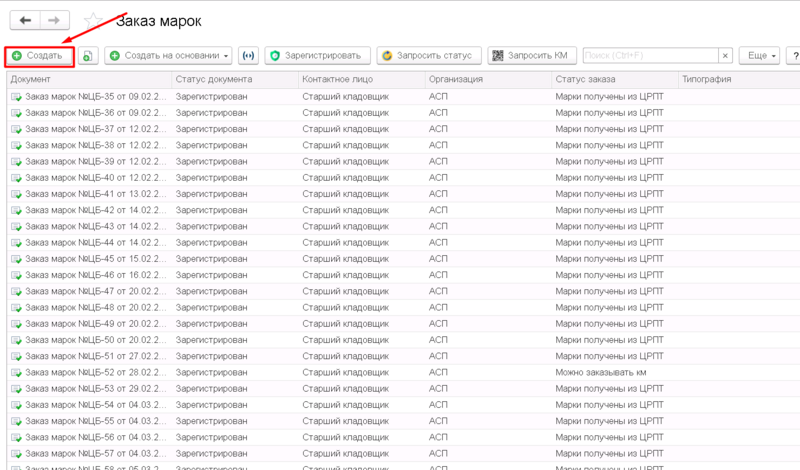Select row Заказ марок №ЦБ-46

pos(403,275)
